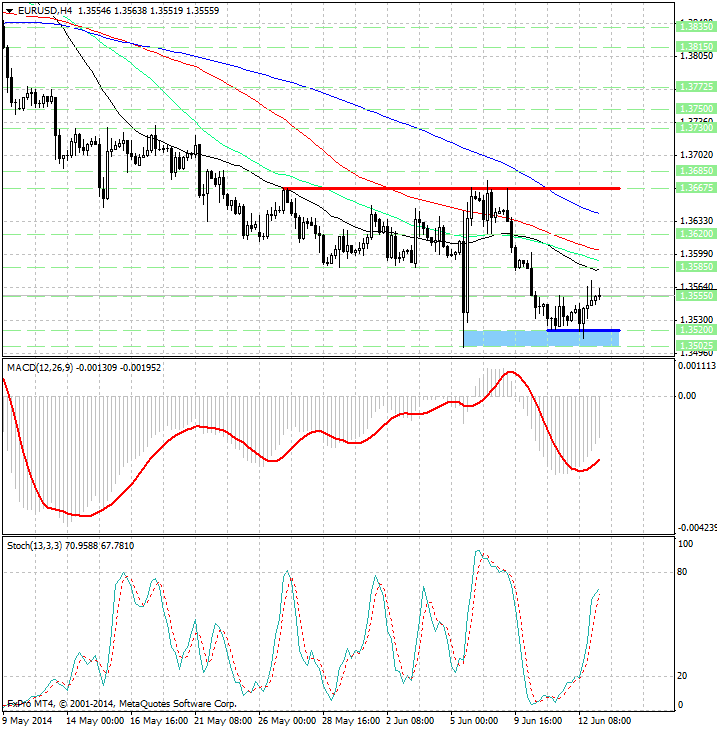Image resolution: width=717 pixels, height=729 pixels.
Task: Select the short blue support line
Action: pyautogui.click(x=583, y=330)
